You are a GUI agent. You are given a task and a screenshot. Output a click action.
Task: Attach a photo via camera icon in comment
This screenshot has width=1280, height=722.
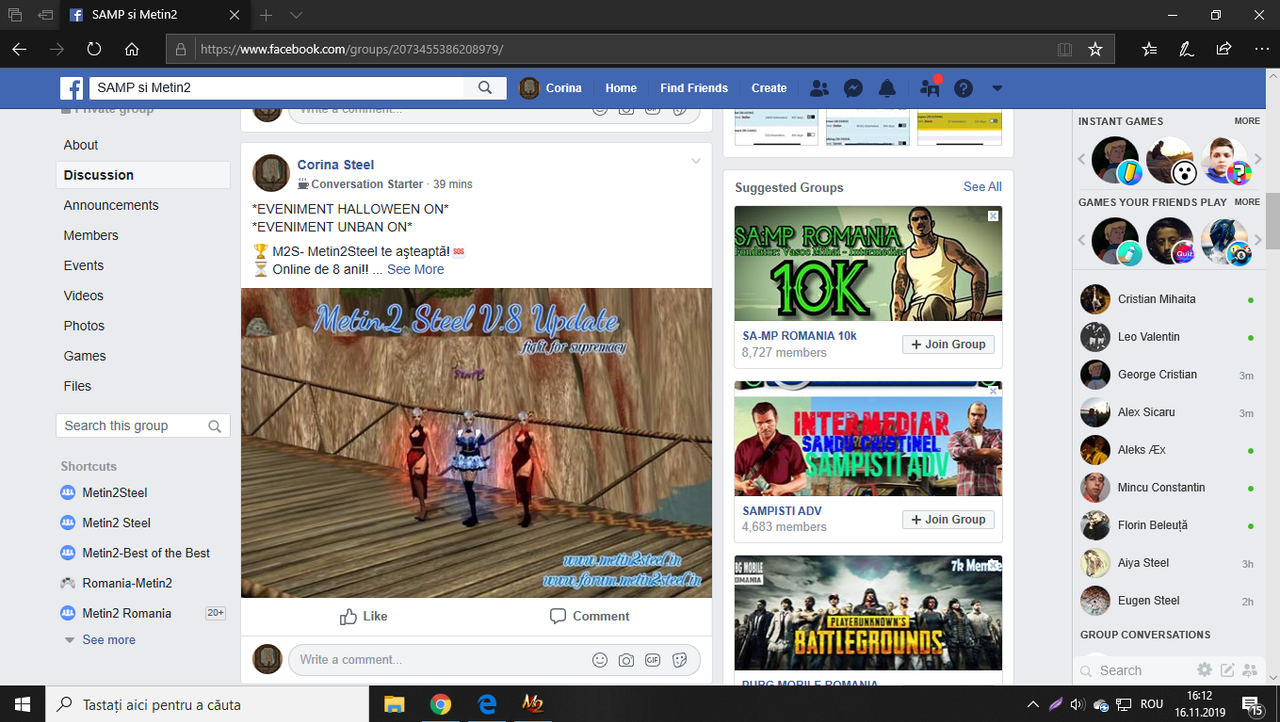click(626, 660)
